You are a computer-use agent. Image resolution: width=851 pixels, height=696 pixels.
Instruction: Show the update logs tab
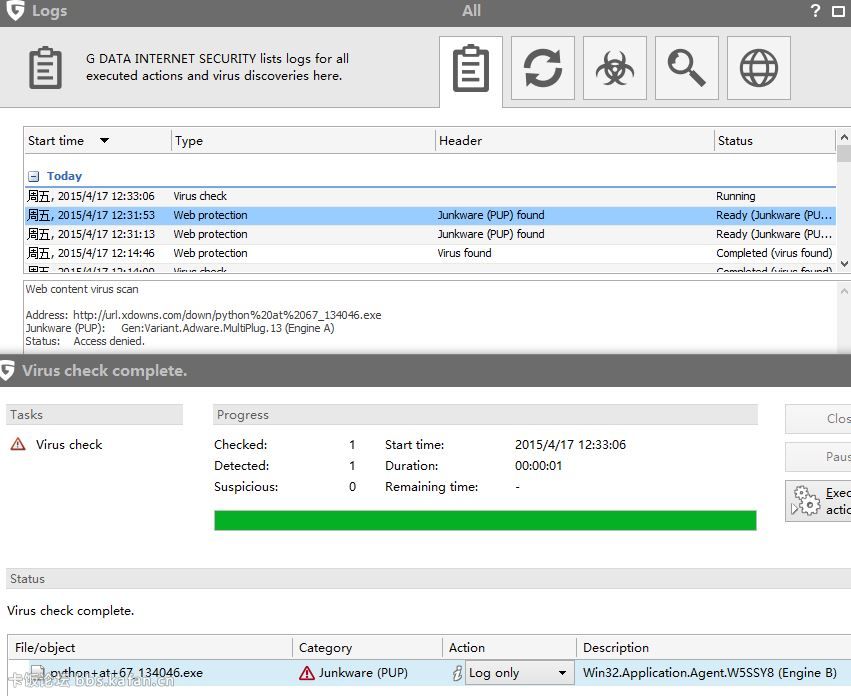(x=543, y=68)
